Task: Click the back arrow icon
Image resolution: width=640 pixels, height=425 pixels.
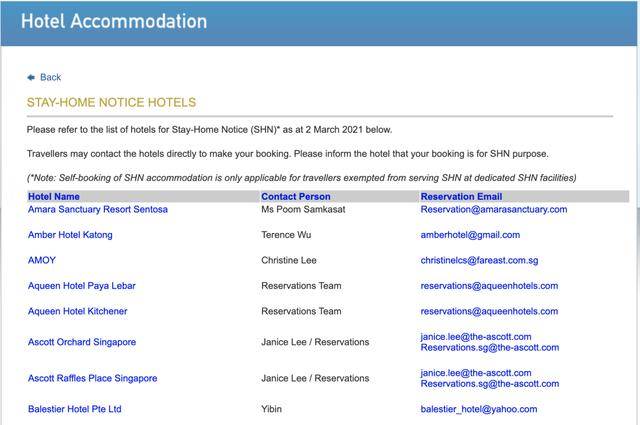Action: pos(31,77)
